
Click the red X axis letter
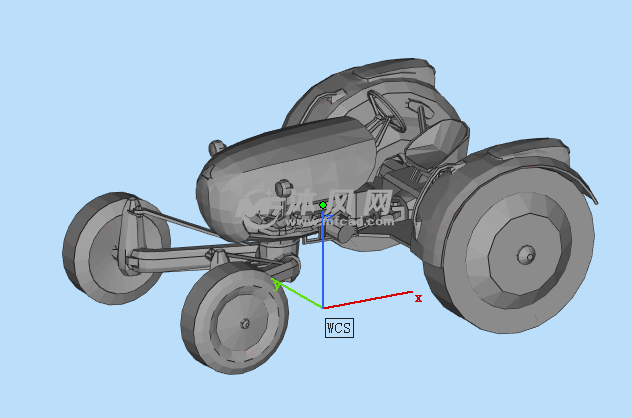[x=418, y=298]
